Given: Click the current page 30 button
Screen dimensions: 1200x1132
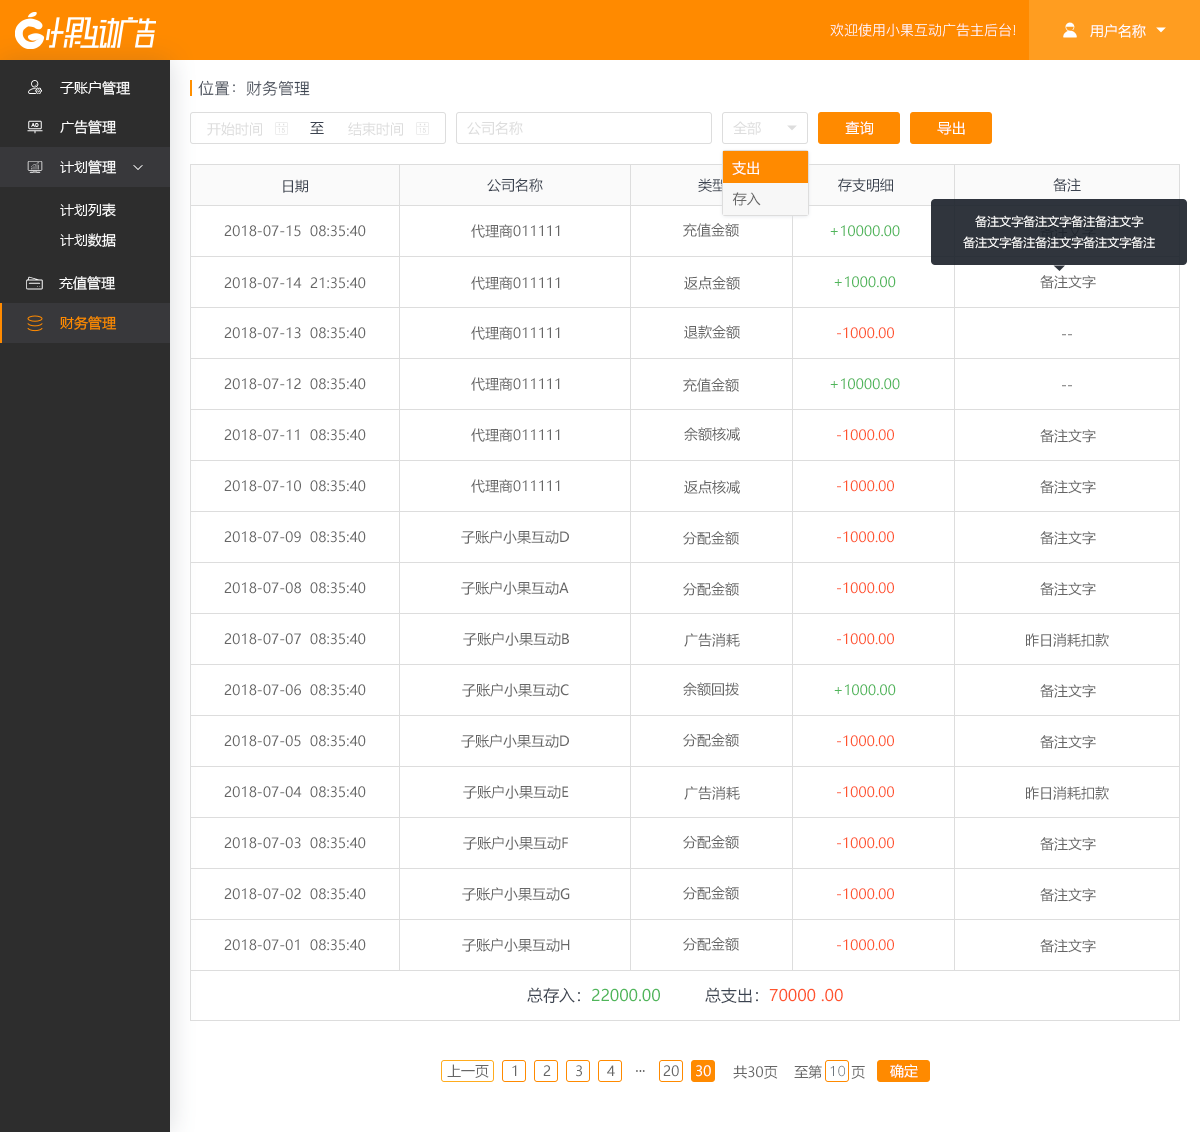Looking at the screenshot, I should [x=703, y=1071].
